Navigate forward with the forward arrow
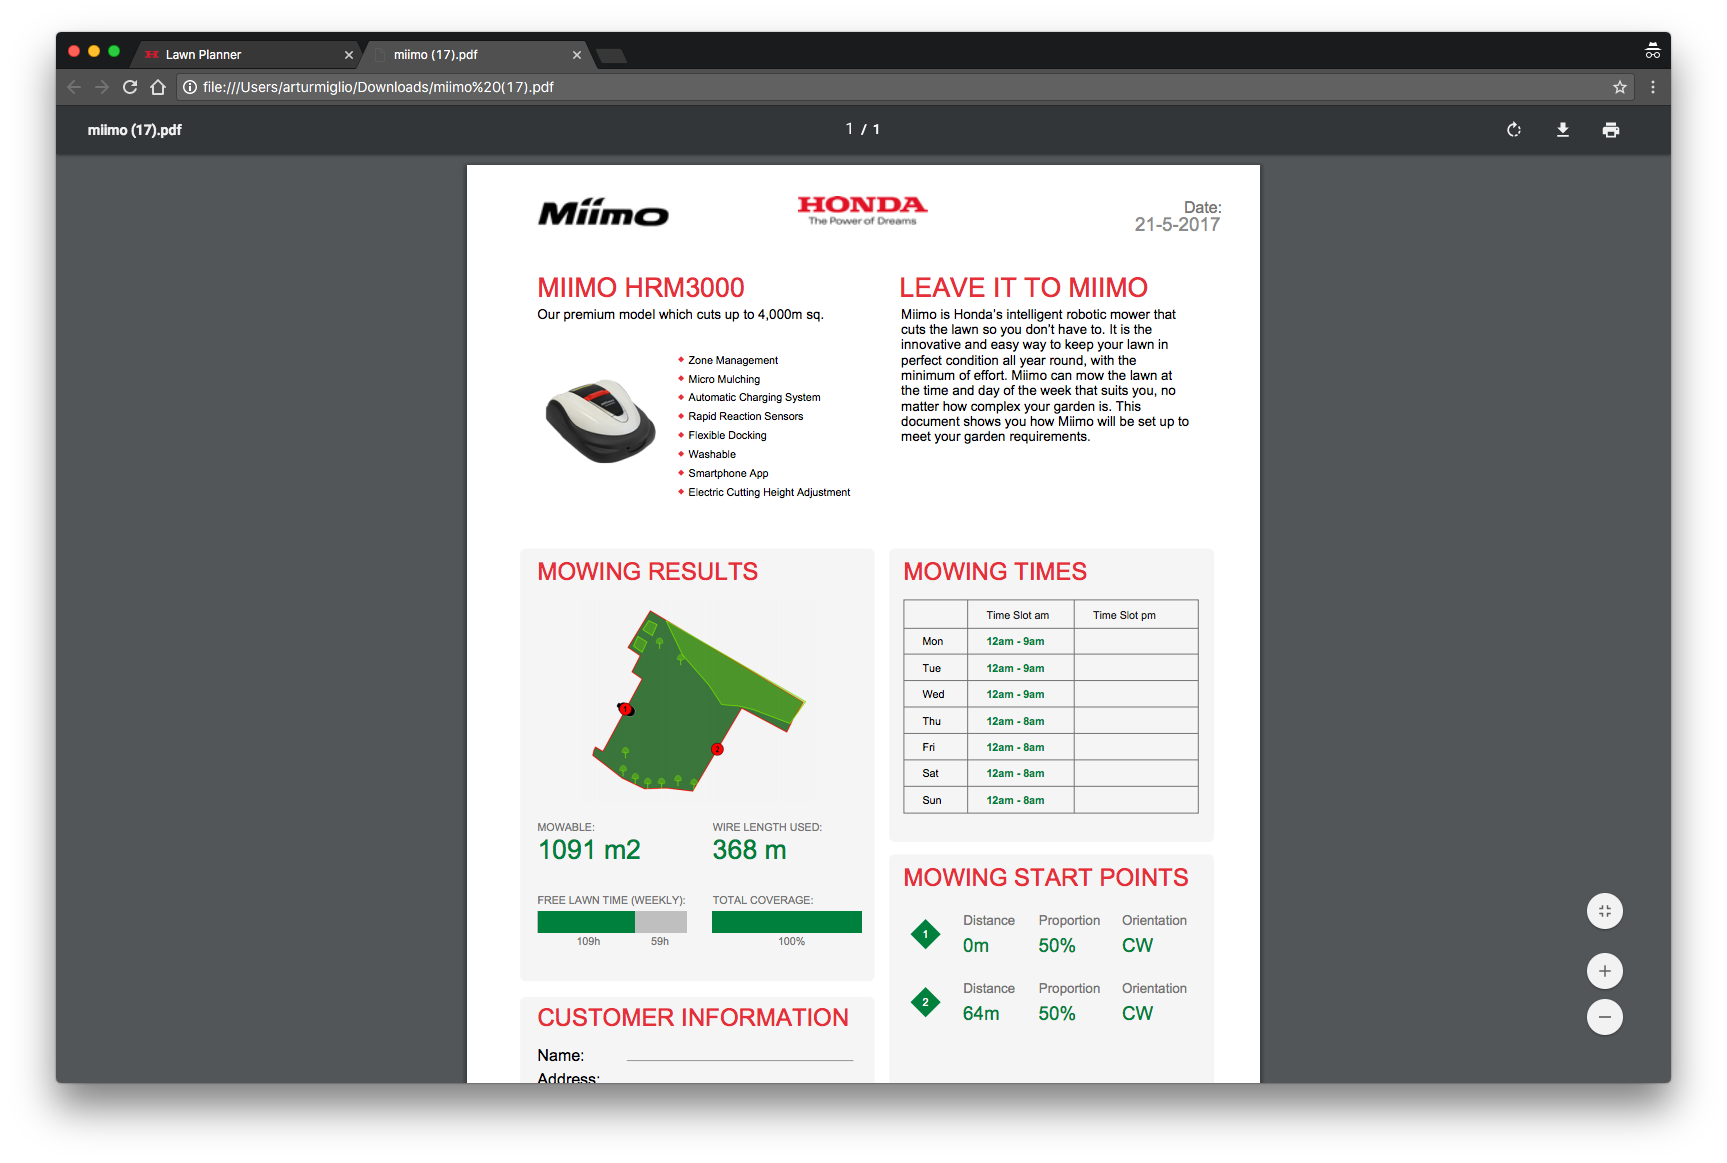Viewport: 1727px width, 1163px height. [x=101, y=87]
